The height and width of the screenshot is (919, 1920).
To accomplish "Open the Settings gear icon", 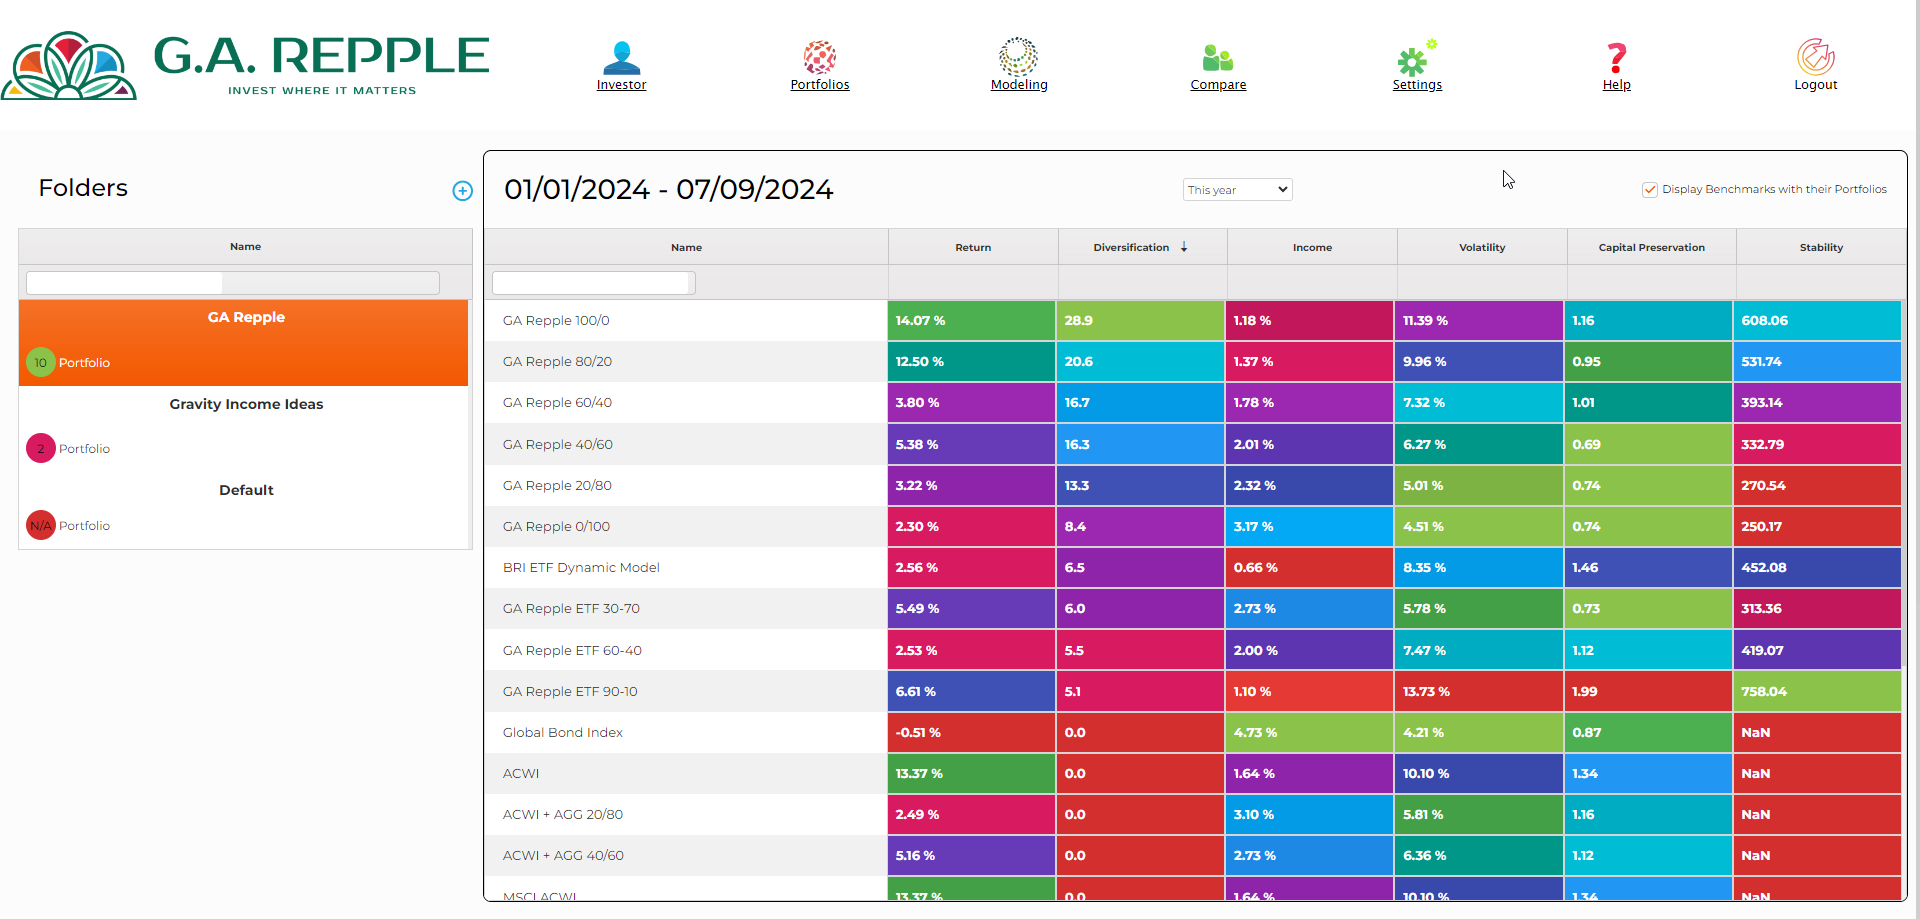I will (x=1415, y=59).
